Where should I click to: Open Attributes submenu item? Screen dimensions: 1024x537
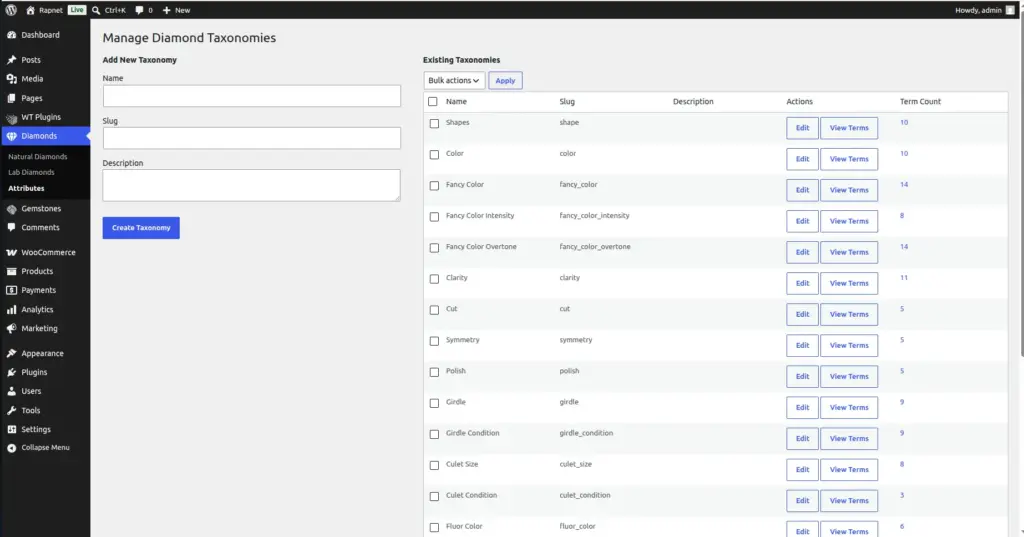click(x=26, y=188)
